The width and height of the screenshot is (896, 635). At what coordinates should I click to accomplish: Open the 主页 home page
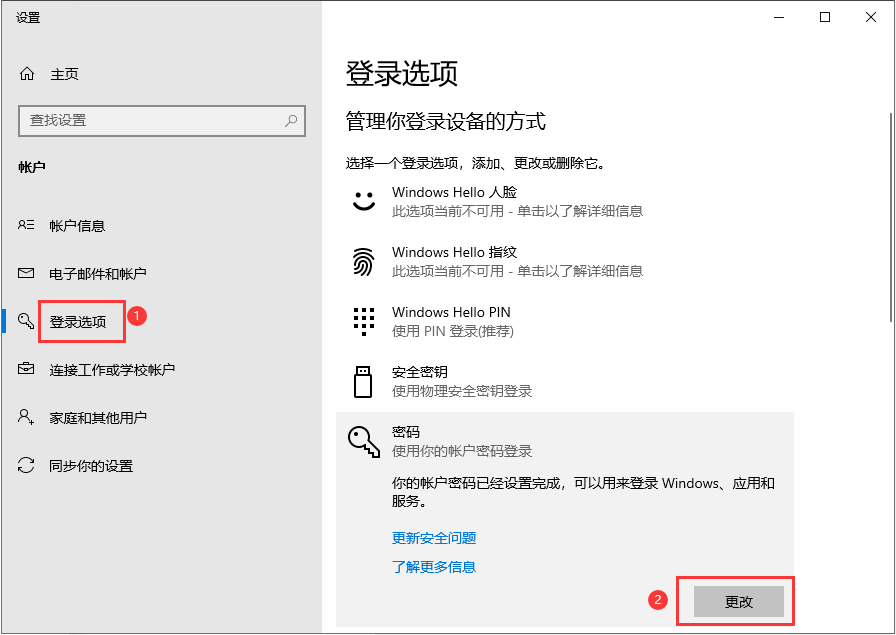click(x=64, y=74)
